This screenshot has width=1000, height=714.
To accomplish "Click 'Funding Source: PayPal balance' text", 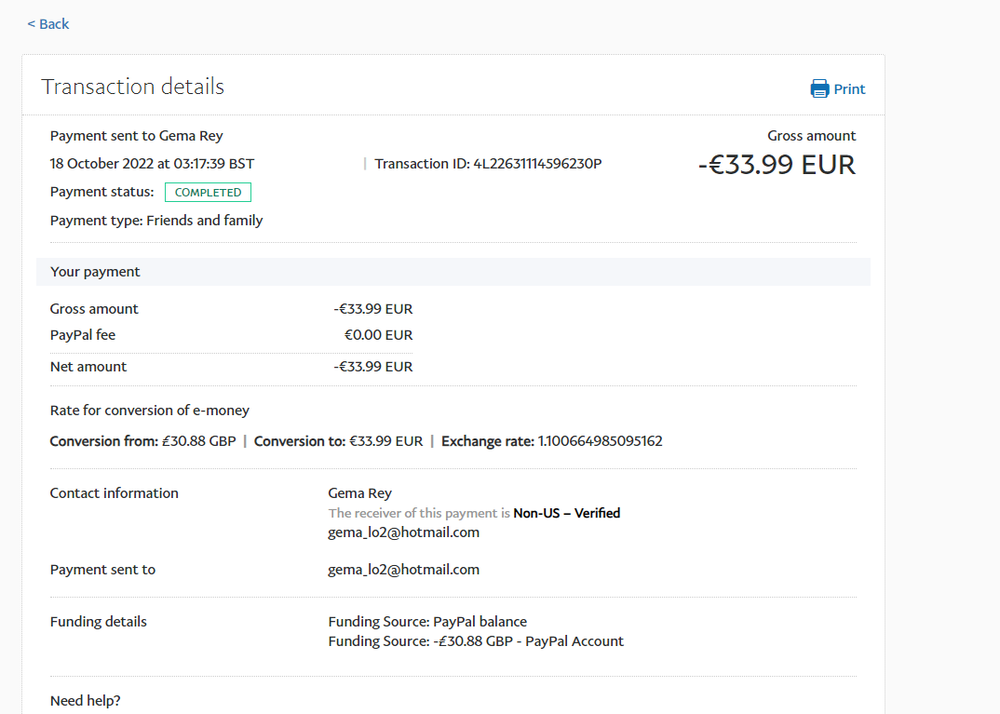I will pos(427,622).
